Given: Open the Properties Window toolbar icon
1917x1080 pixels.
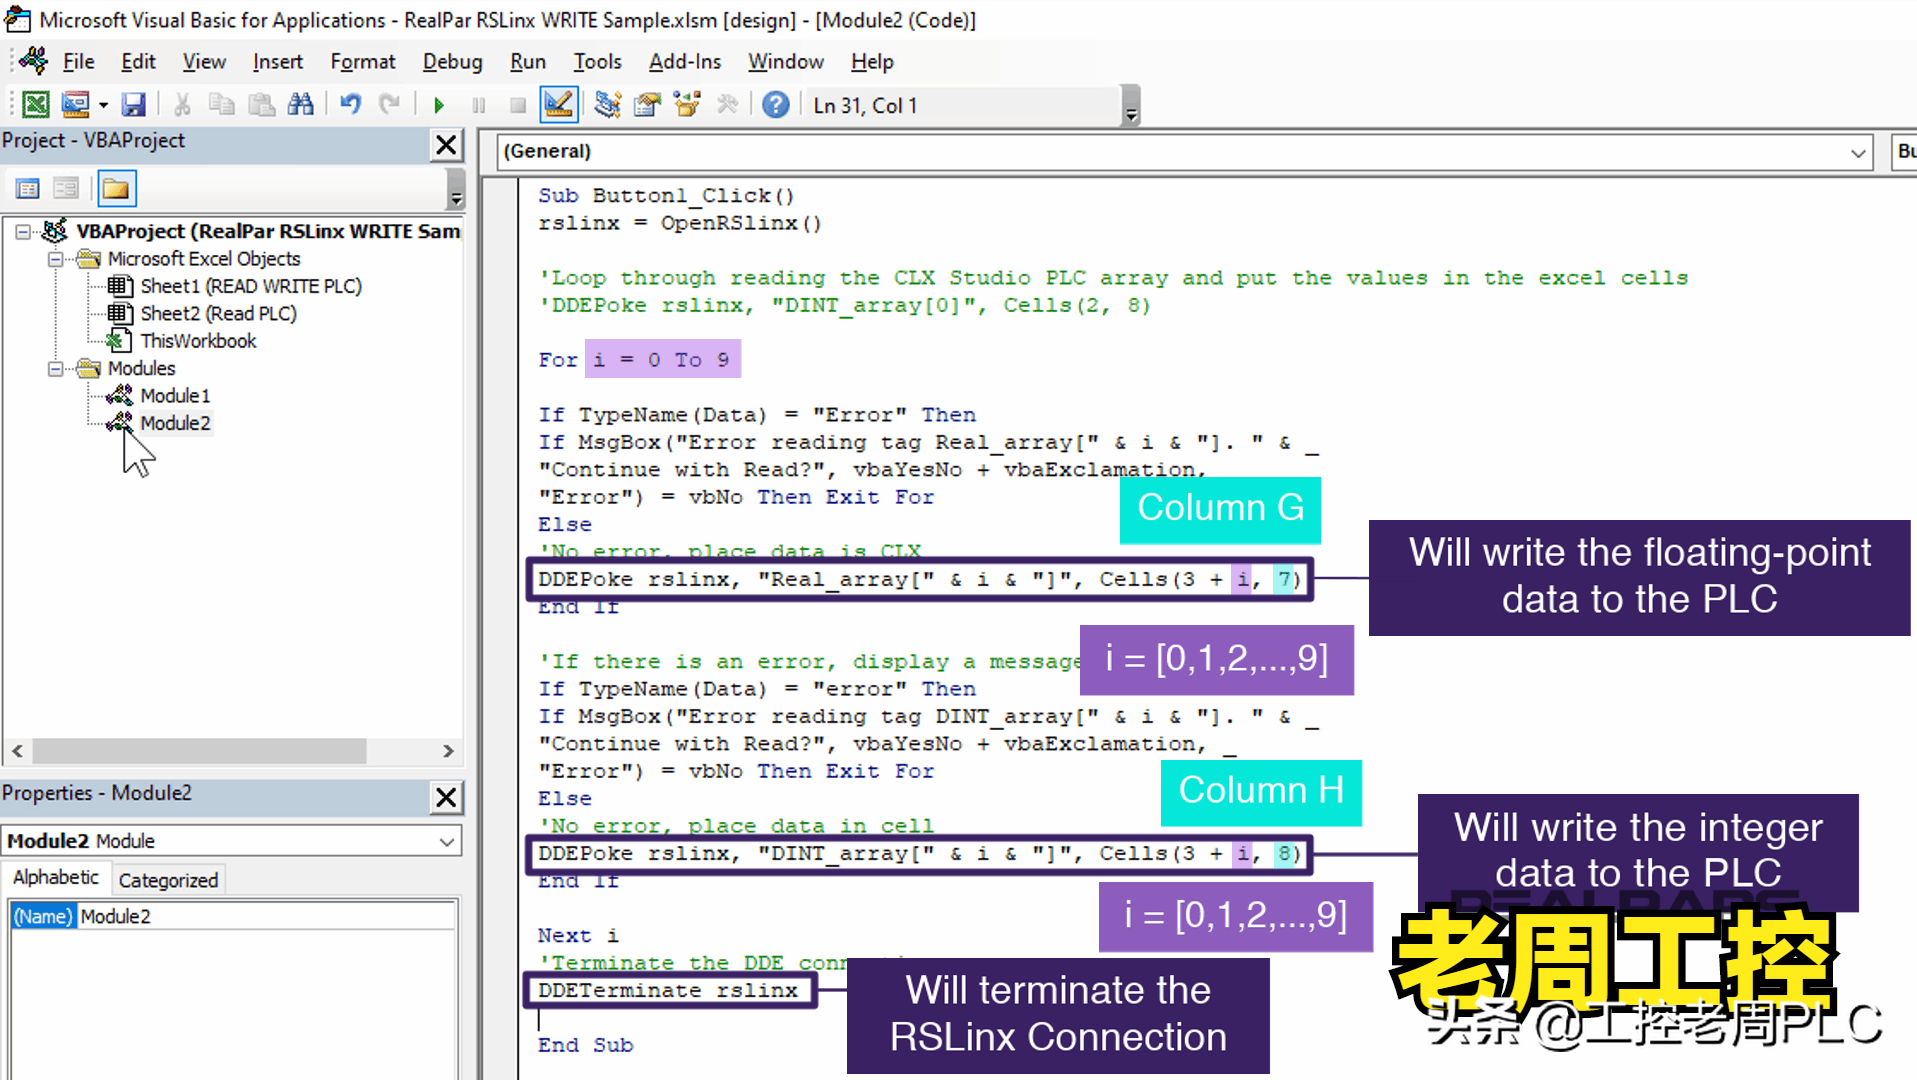Looking at the screenshot, I should pos(647,104).
